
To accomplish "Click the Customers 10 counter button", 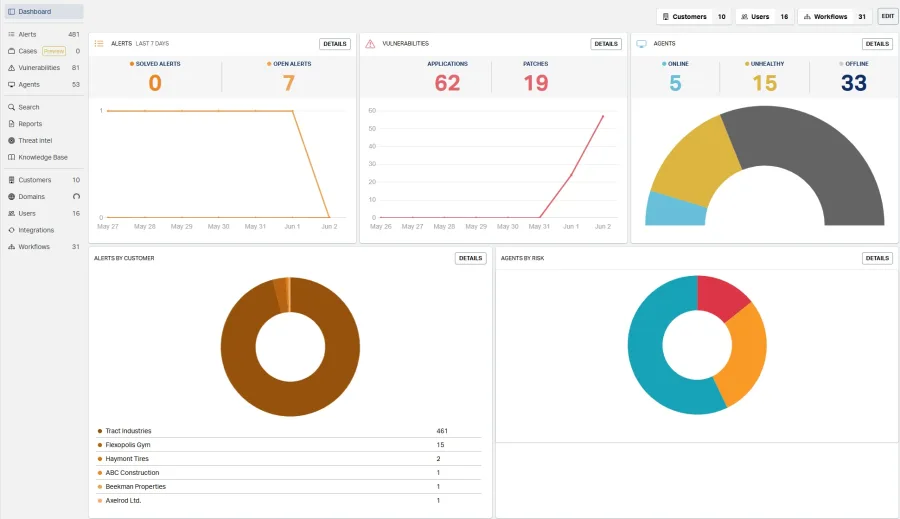I will point(693,17).
